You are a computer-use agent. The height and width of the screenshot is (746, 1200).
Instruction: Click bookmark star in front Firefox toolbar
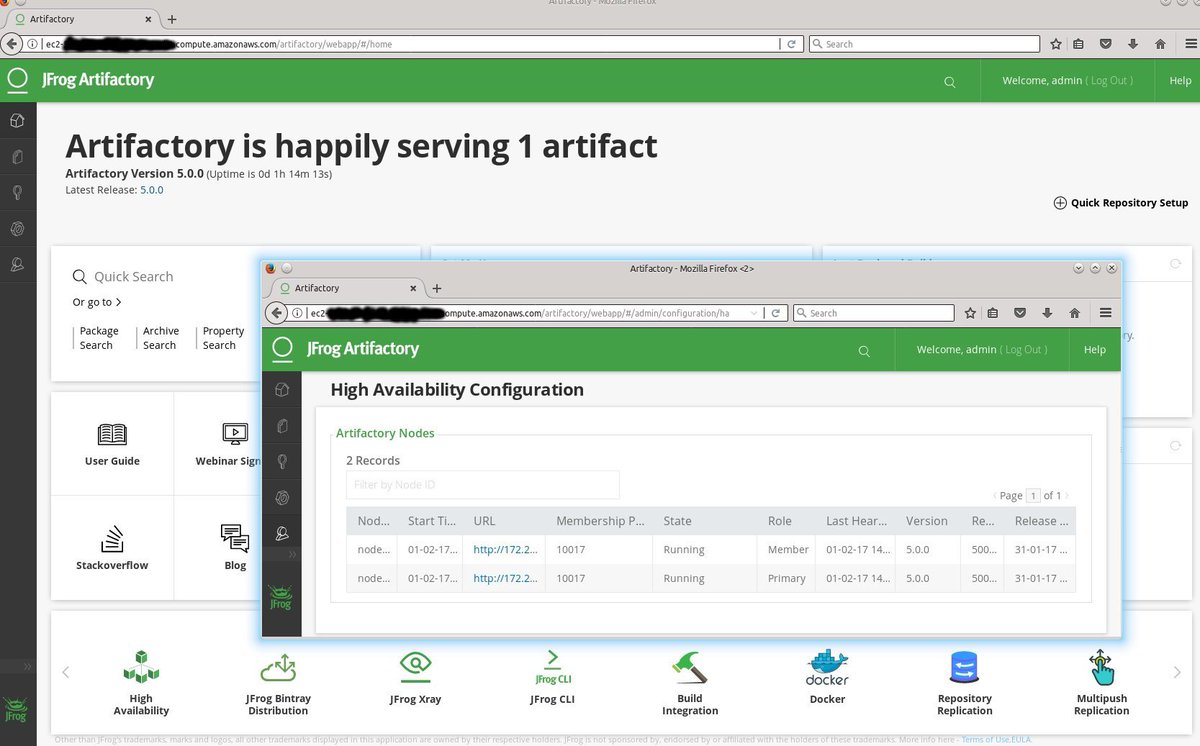[x=970, y=313]
